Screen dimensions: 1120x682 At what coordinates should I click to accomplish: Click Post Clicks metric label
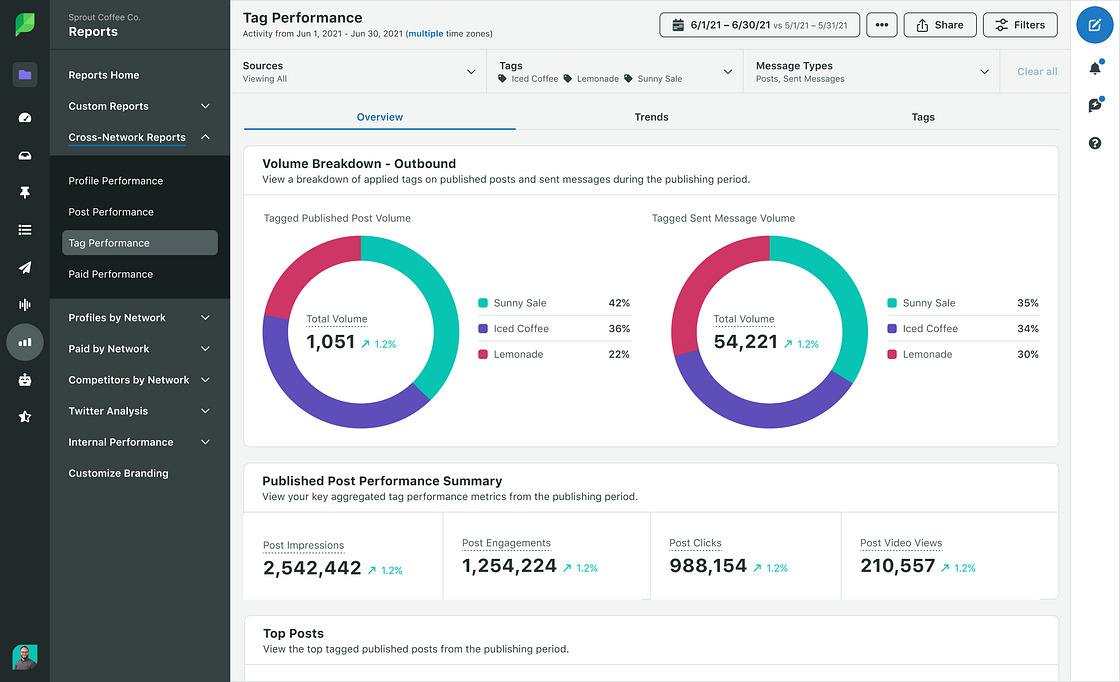click(x=695, y=543)
